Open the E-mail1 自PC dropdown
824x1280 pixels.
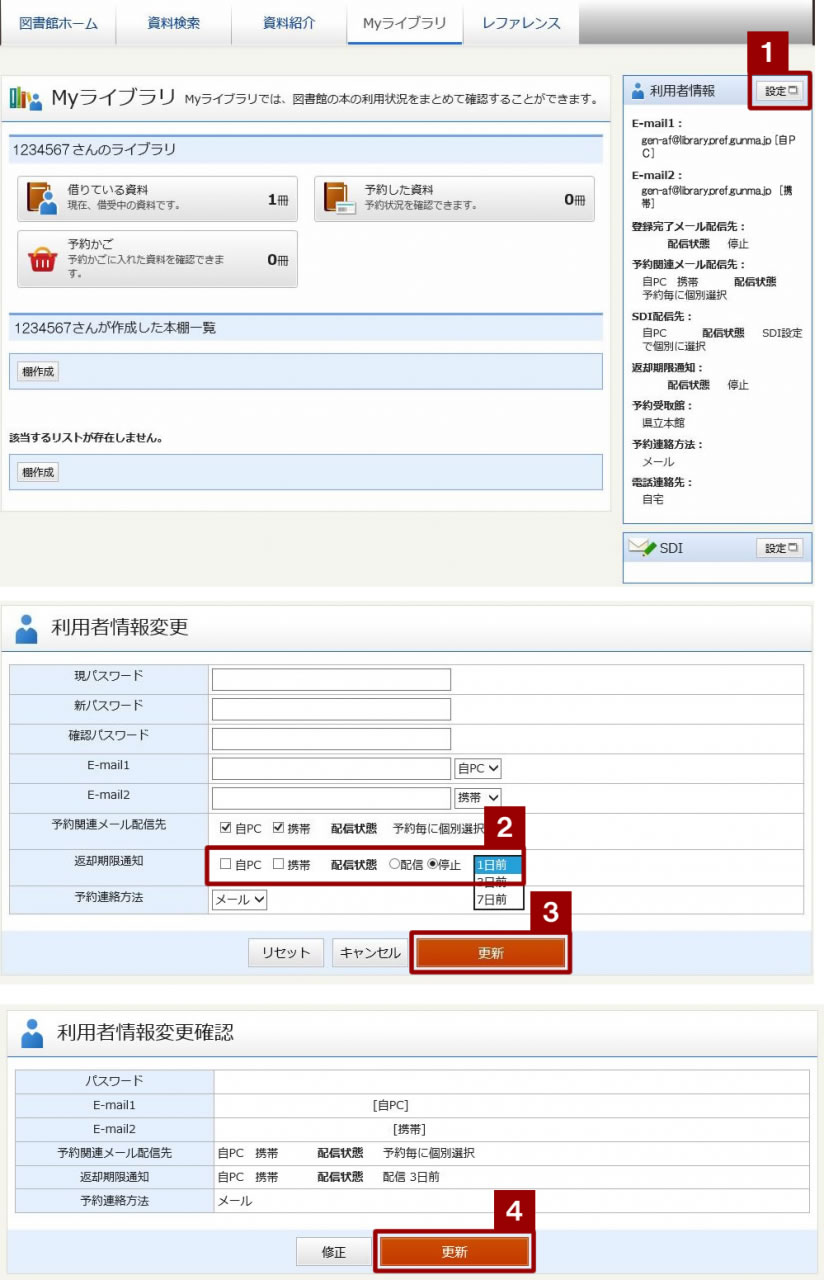tap(477, 768)
